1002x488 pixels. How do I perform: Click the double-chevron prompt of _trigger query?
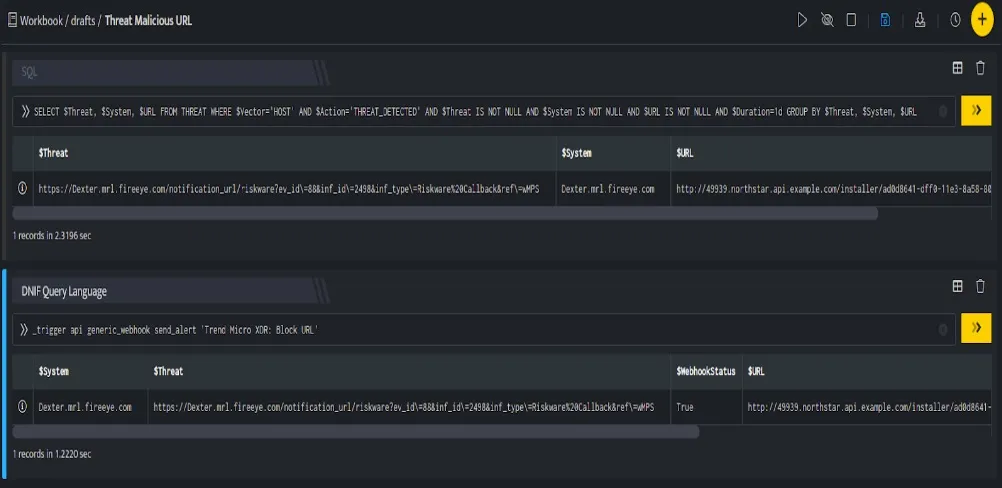coord(24,330)
